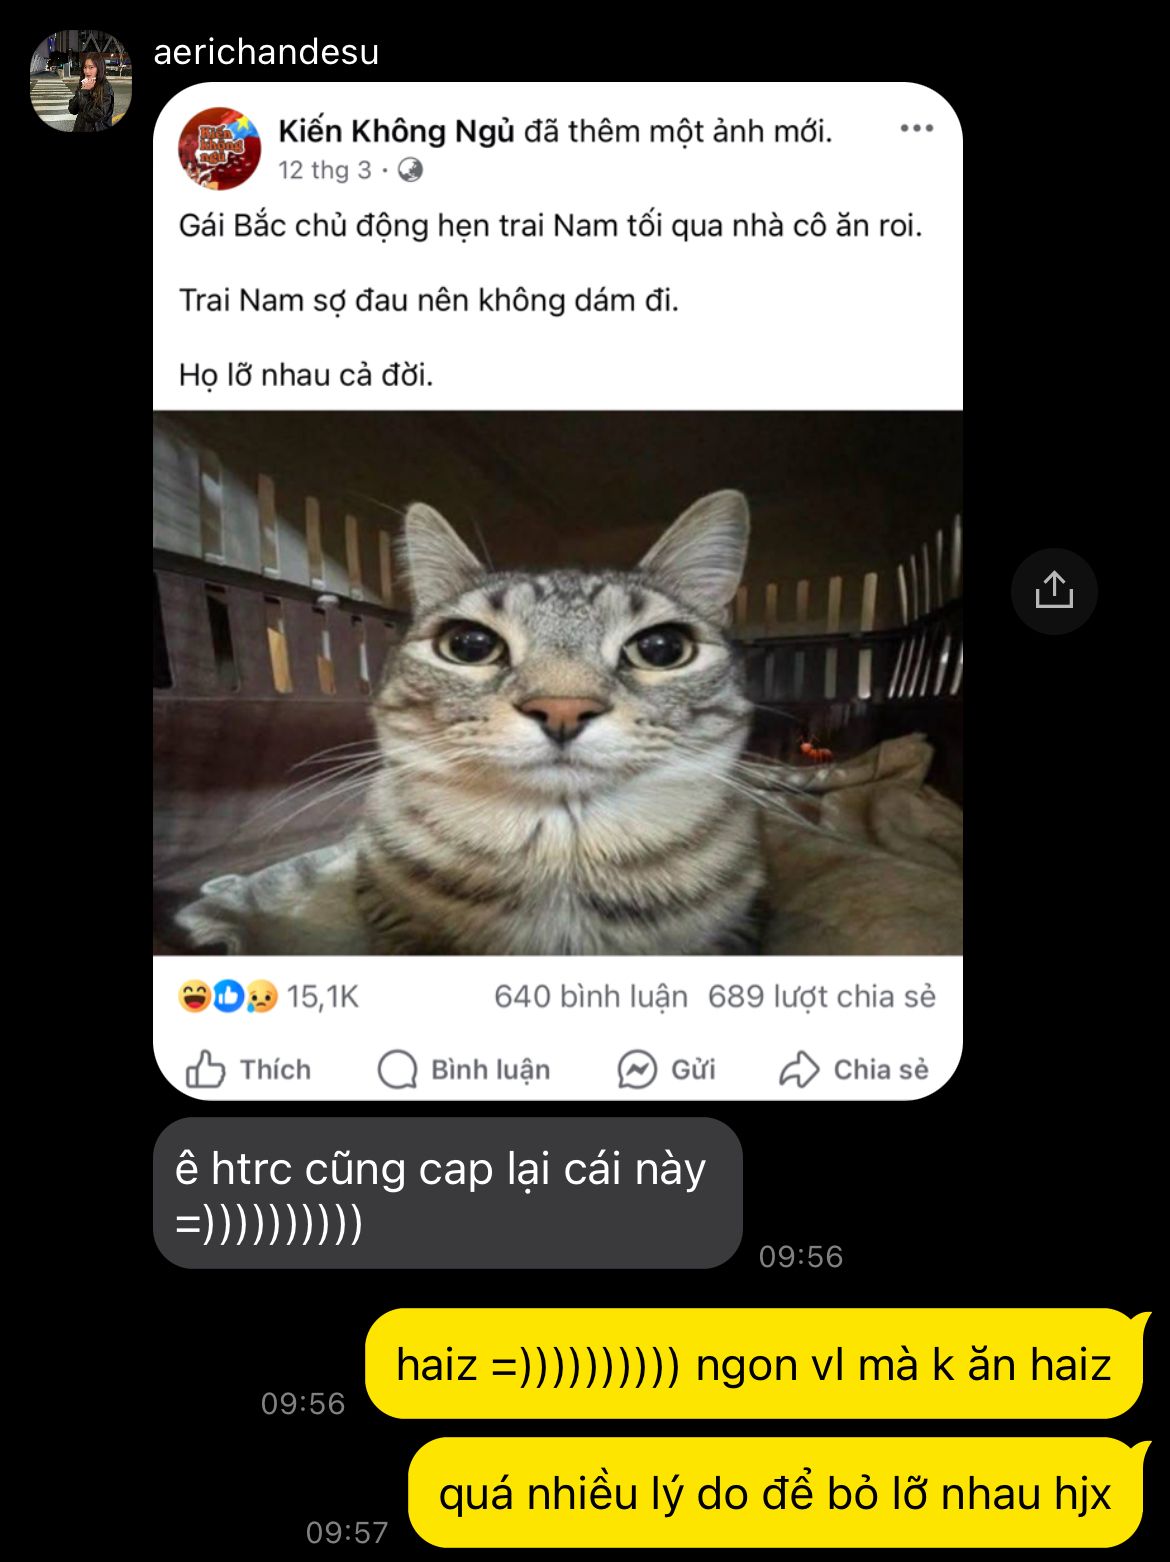Viewport: 1170px width, 1562px height.
Task: Open the 689 lượt chia sẻ count
Action: [x=822, y=996]
